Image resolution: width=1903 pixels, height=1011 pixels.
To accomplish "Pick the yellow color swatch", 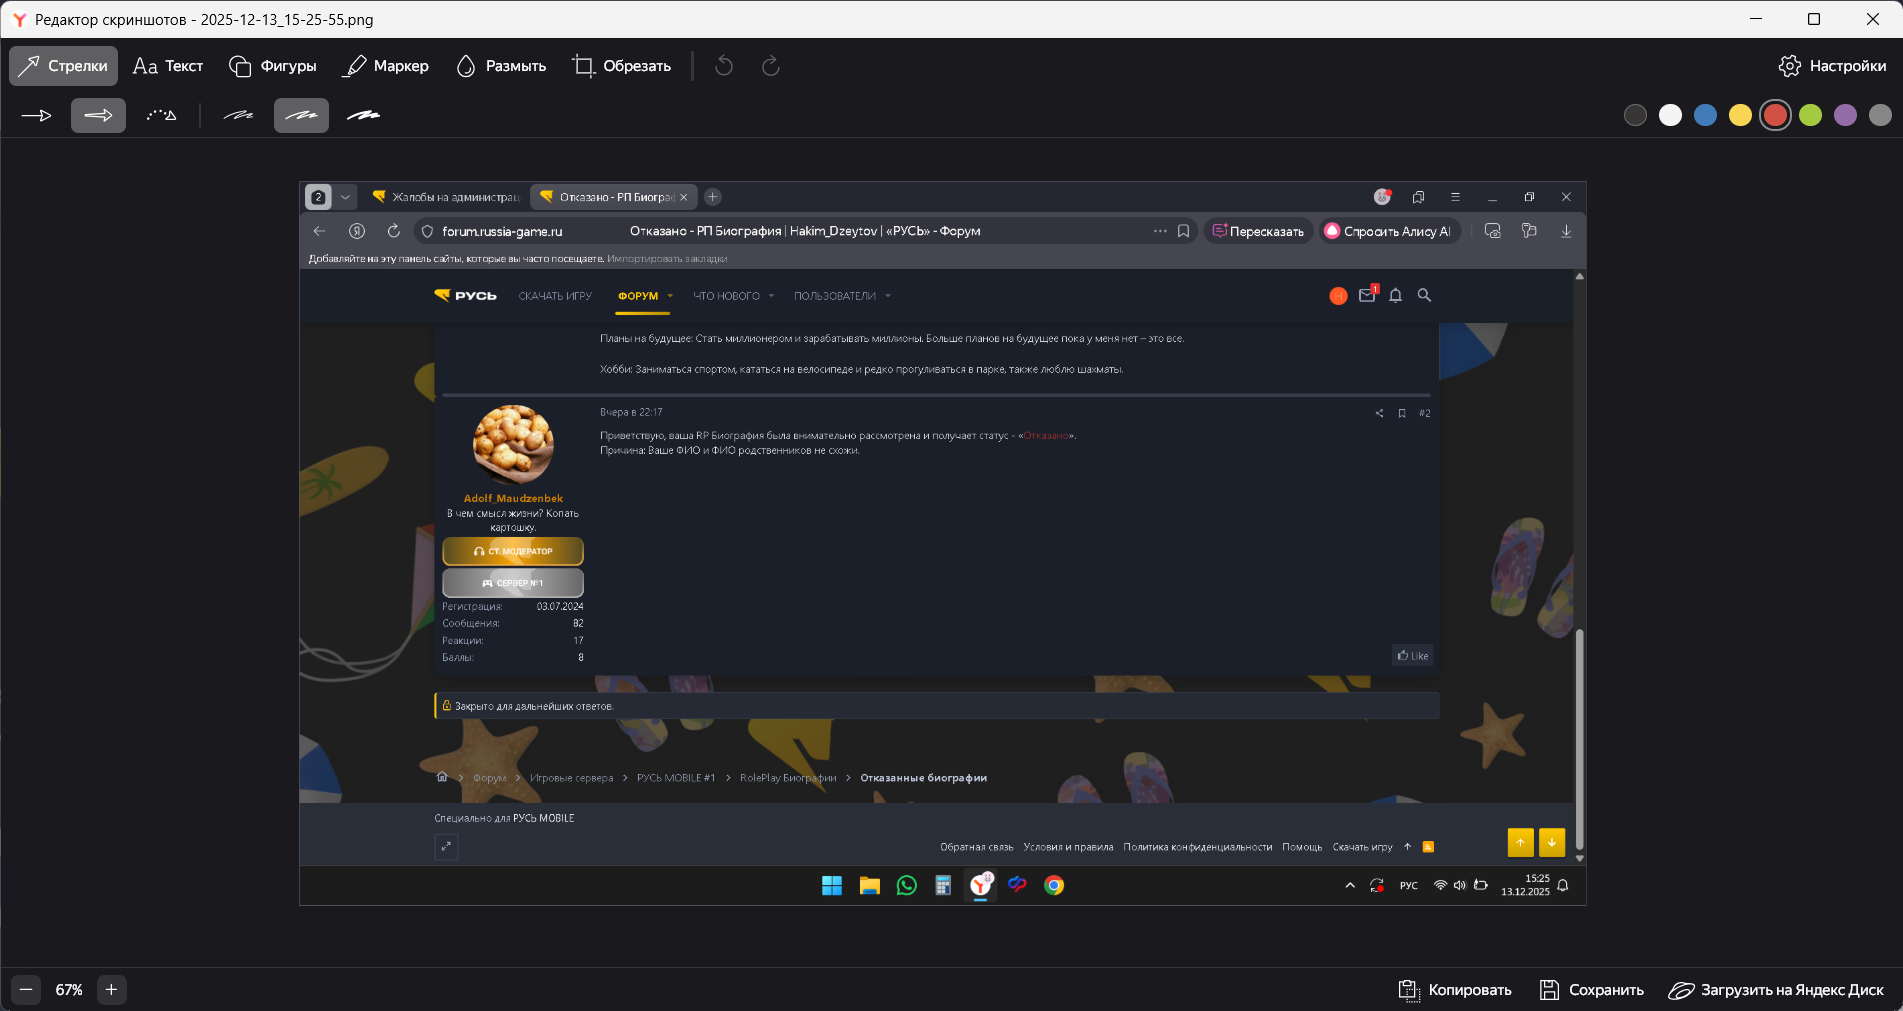I will tap(1740, 115).
